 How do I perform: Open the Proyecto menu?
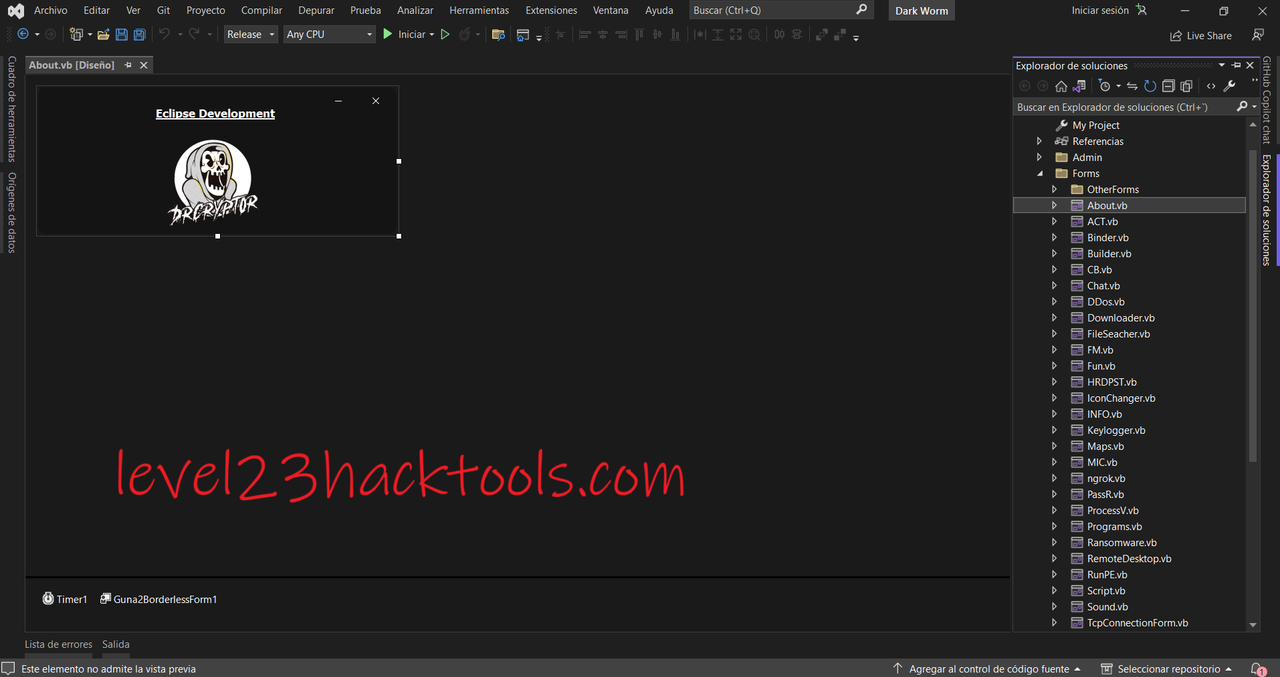[206, 10]
